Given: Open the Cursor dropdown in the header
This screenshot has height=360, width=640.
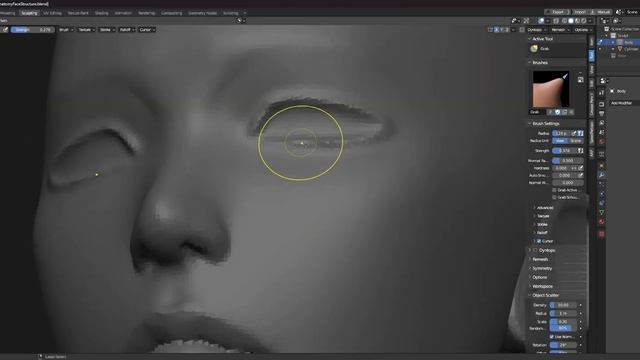Looking at the screenshot, I should pyautogui.click(x=147, y=30).
